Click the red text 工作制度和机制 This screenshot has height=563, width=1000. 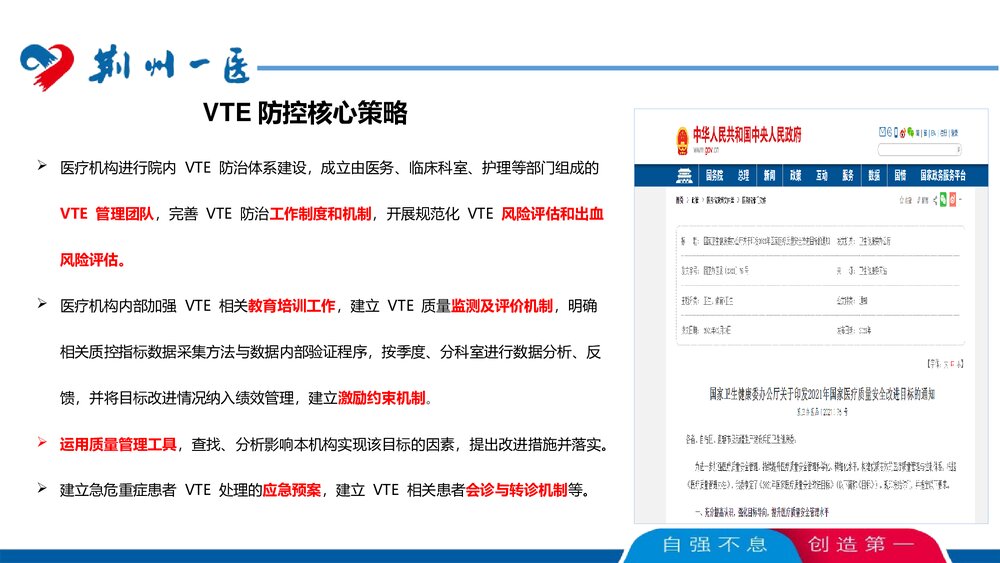pos(320,214)
